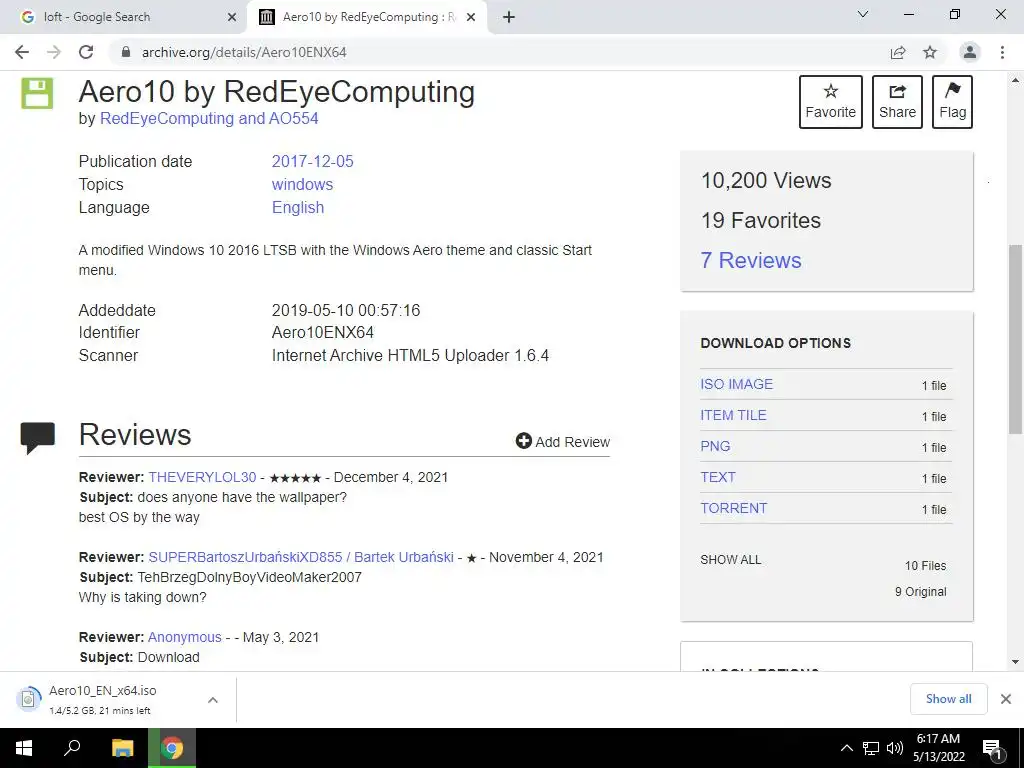
Task: Expand the download item options chevron
Action: click(x=212, y=699)
